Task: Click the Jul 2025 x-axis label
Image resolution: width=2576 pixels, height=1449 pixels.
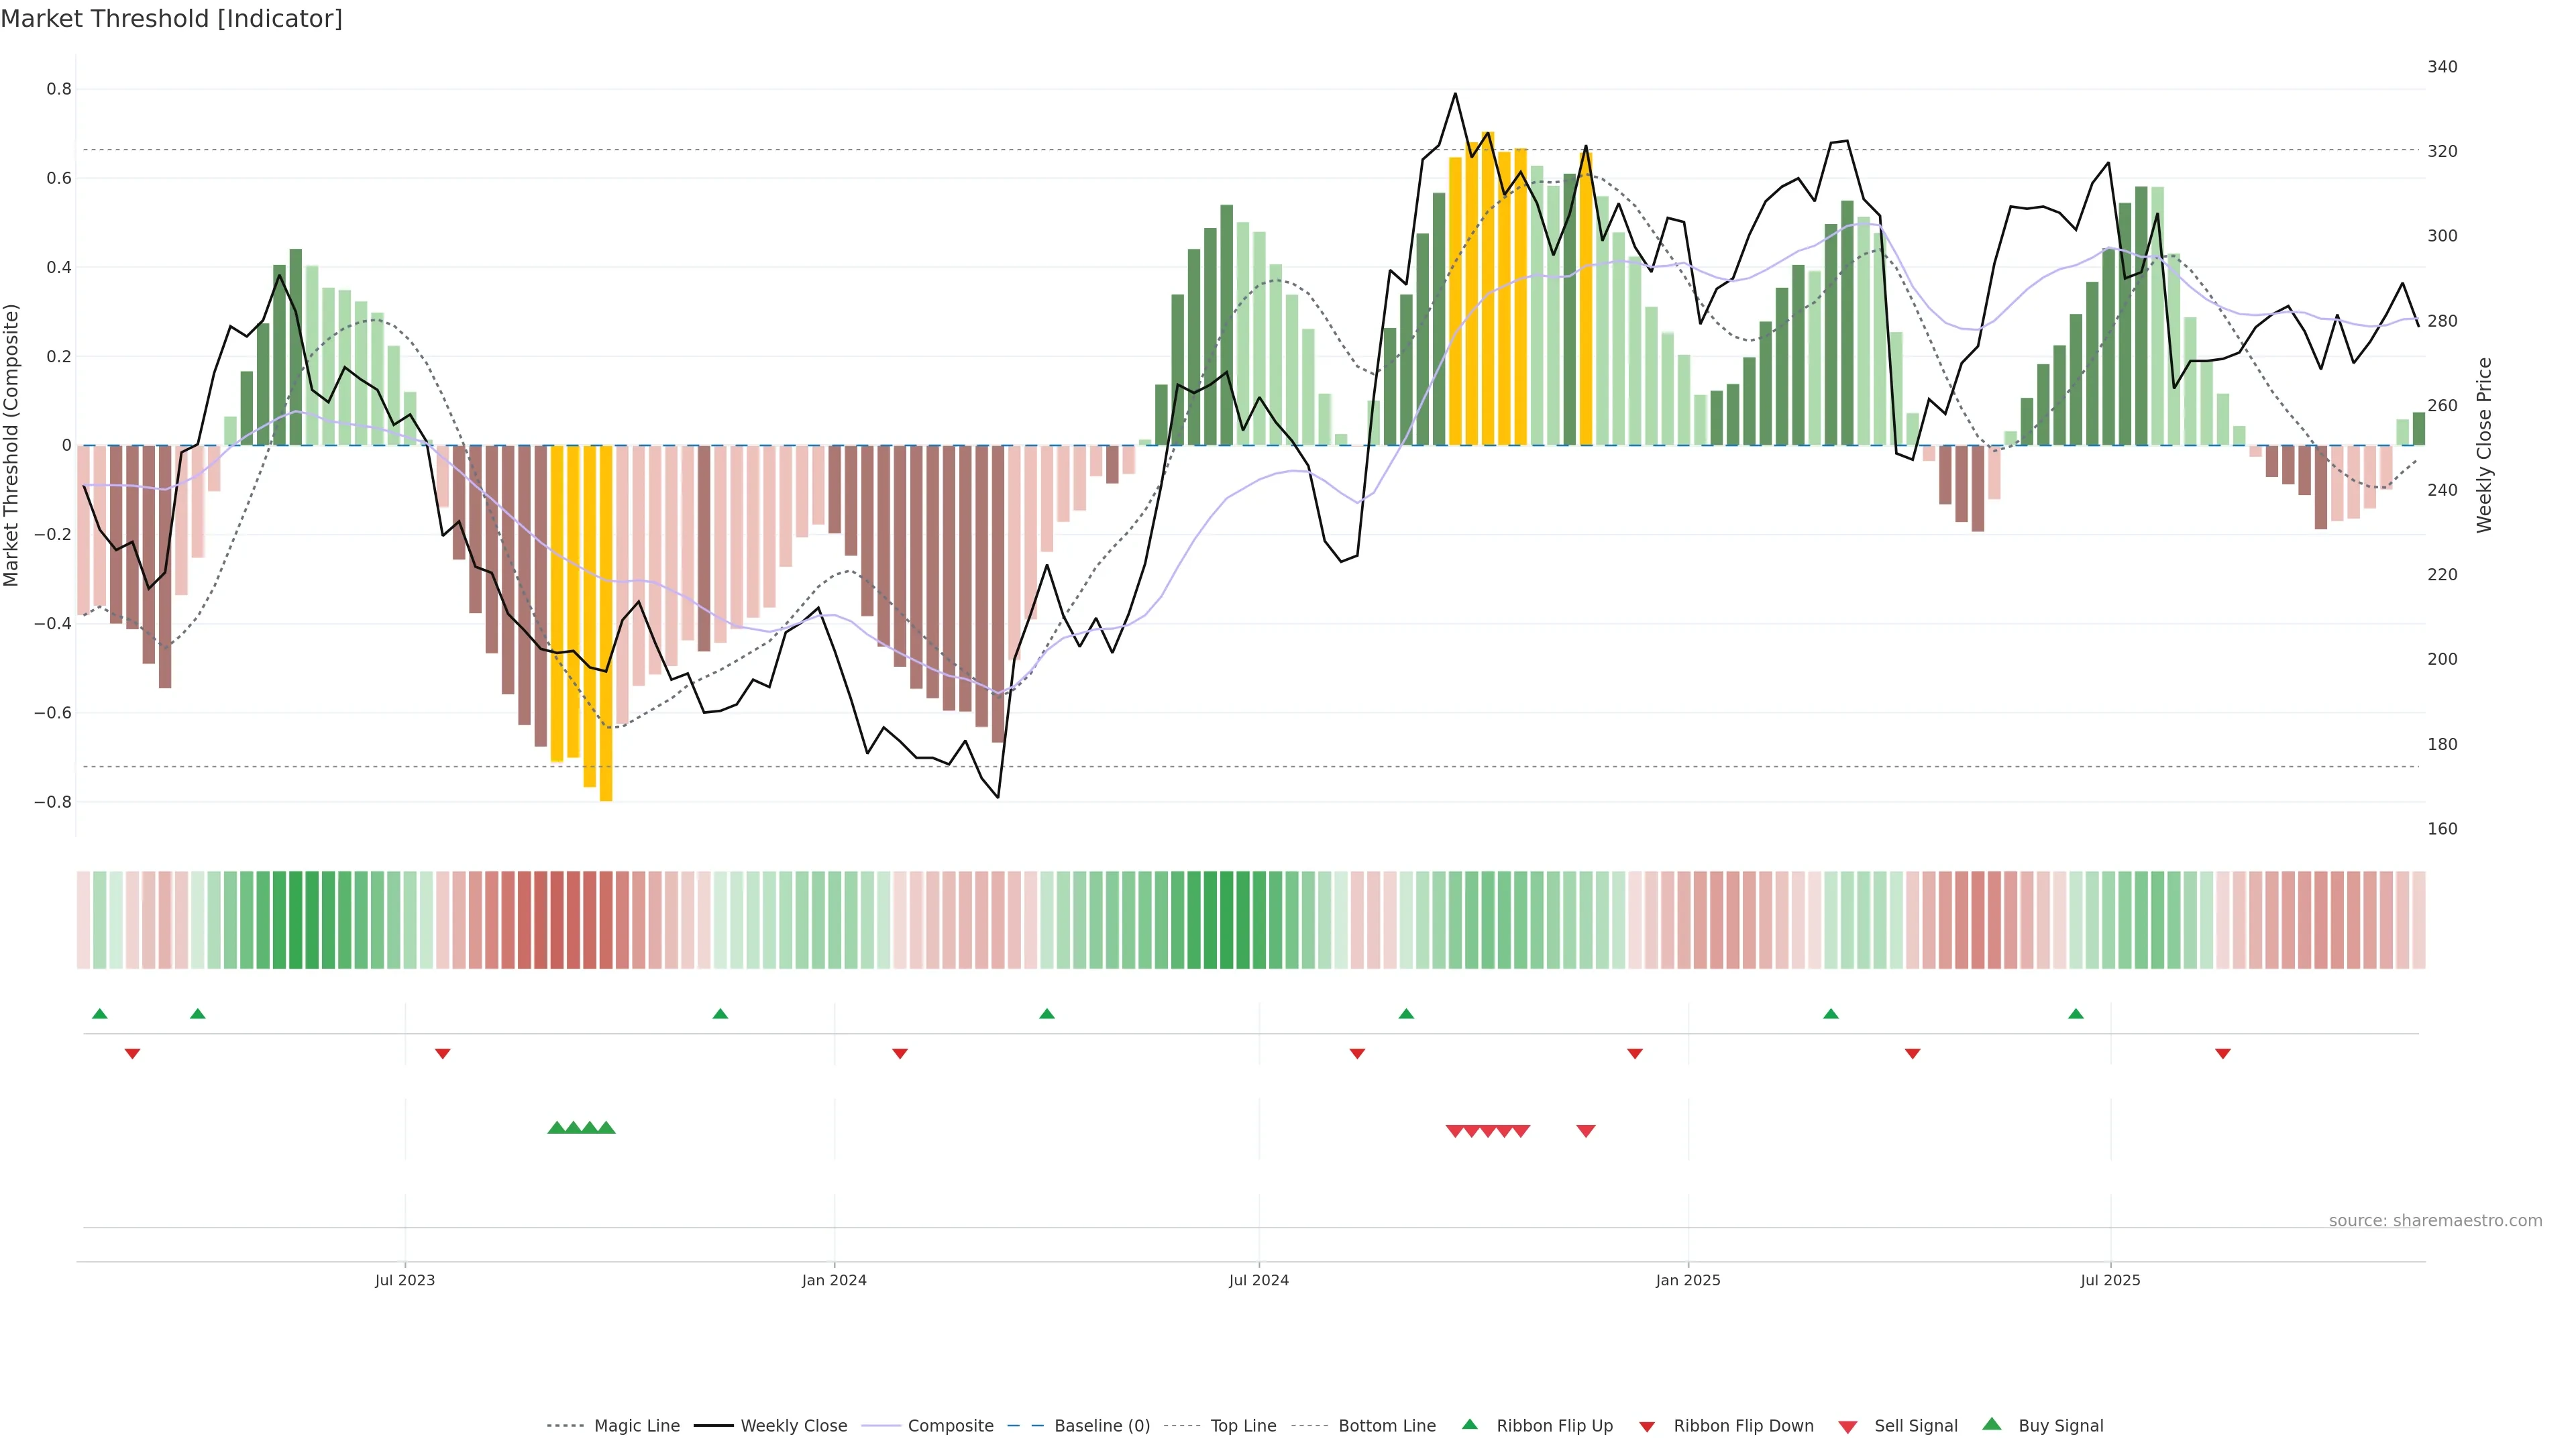Action: click(x=2110, y=1280)
